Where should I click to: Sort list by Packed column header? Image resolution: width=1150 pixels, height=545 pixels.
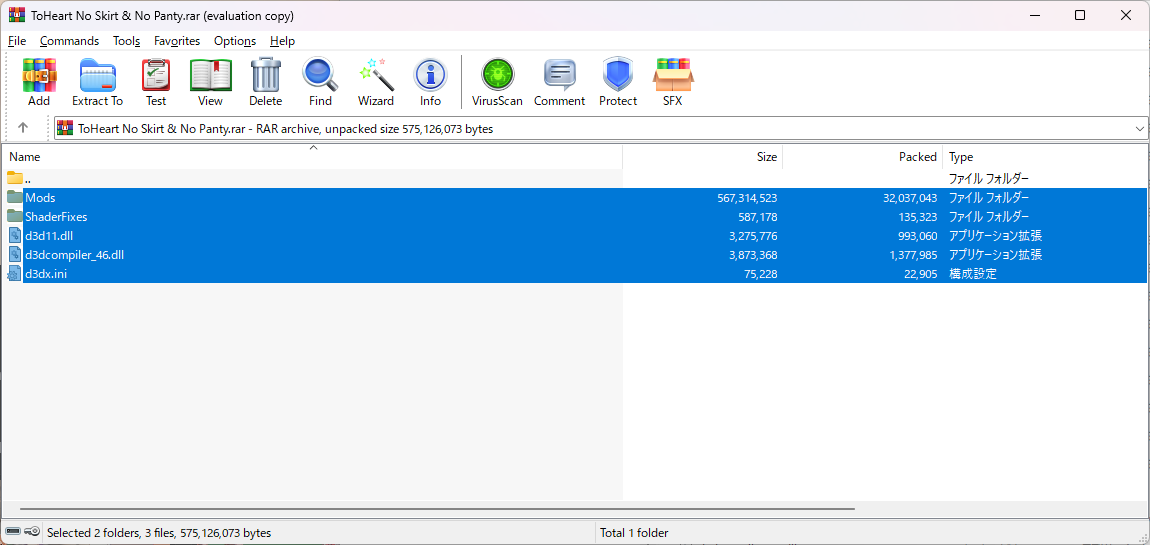click(862, 157)
